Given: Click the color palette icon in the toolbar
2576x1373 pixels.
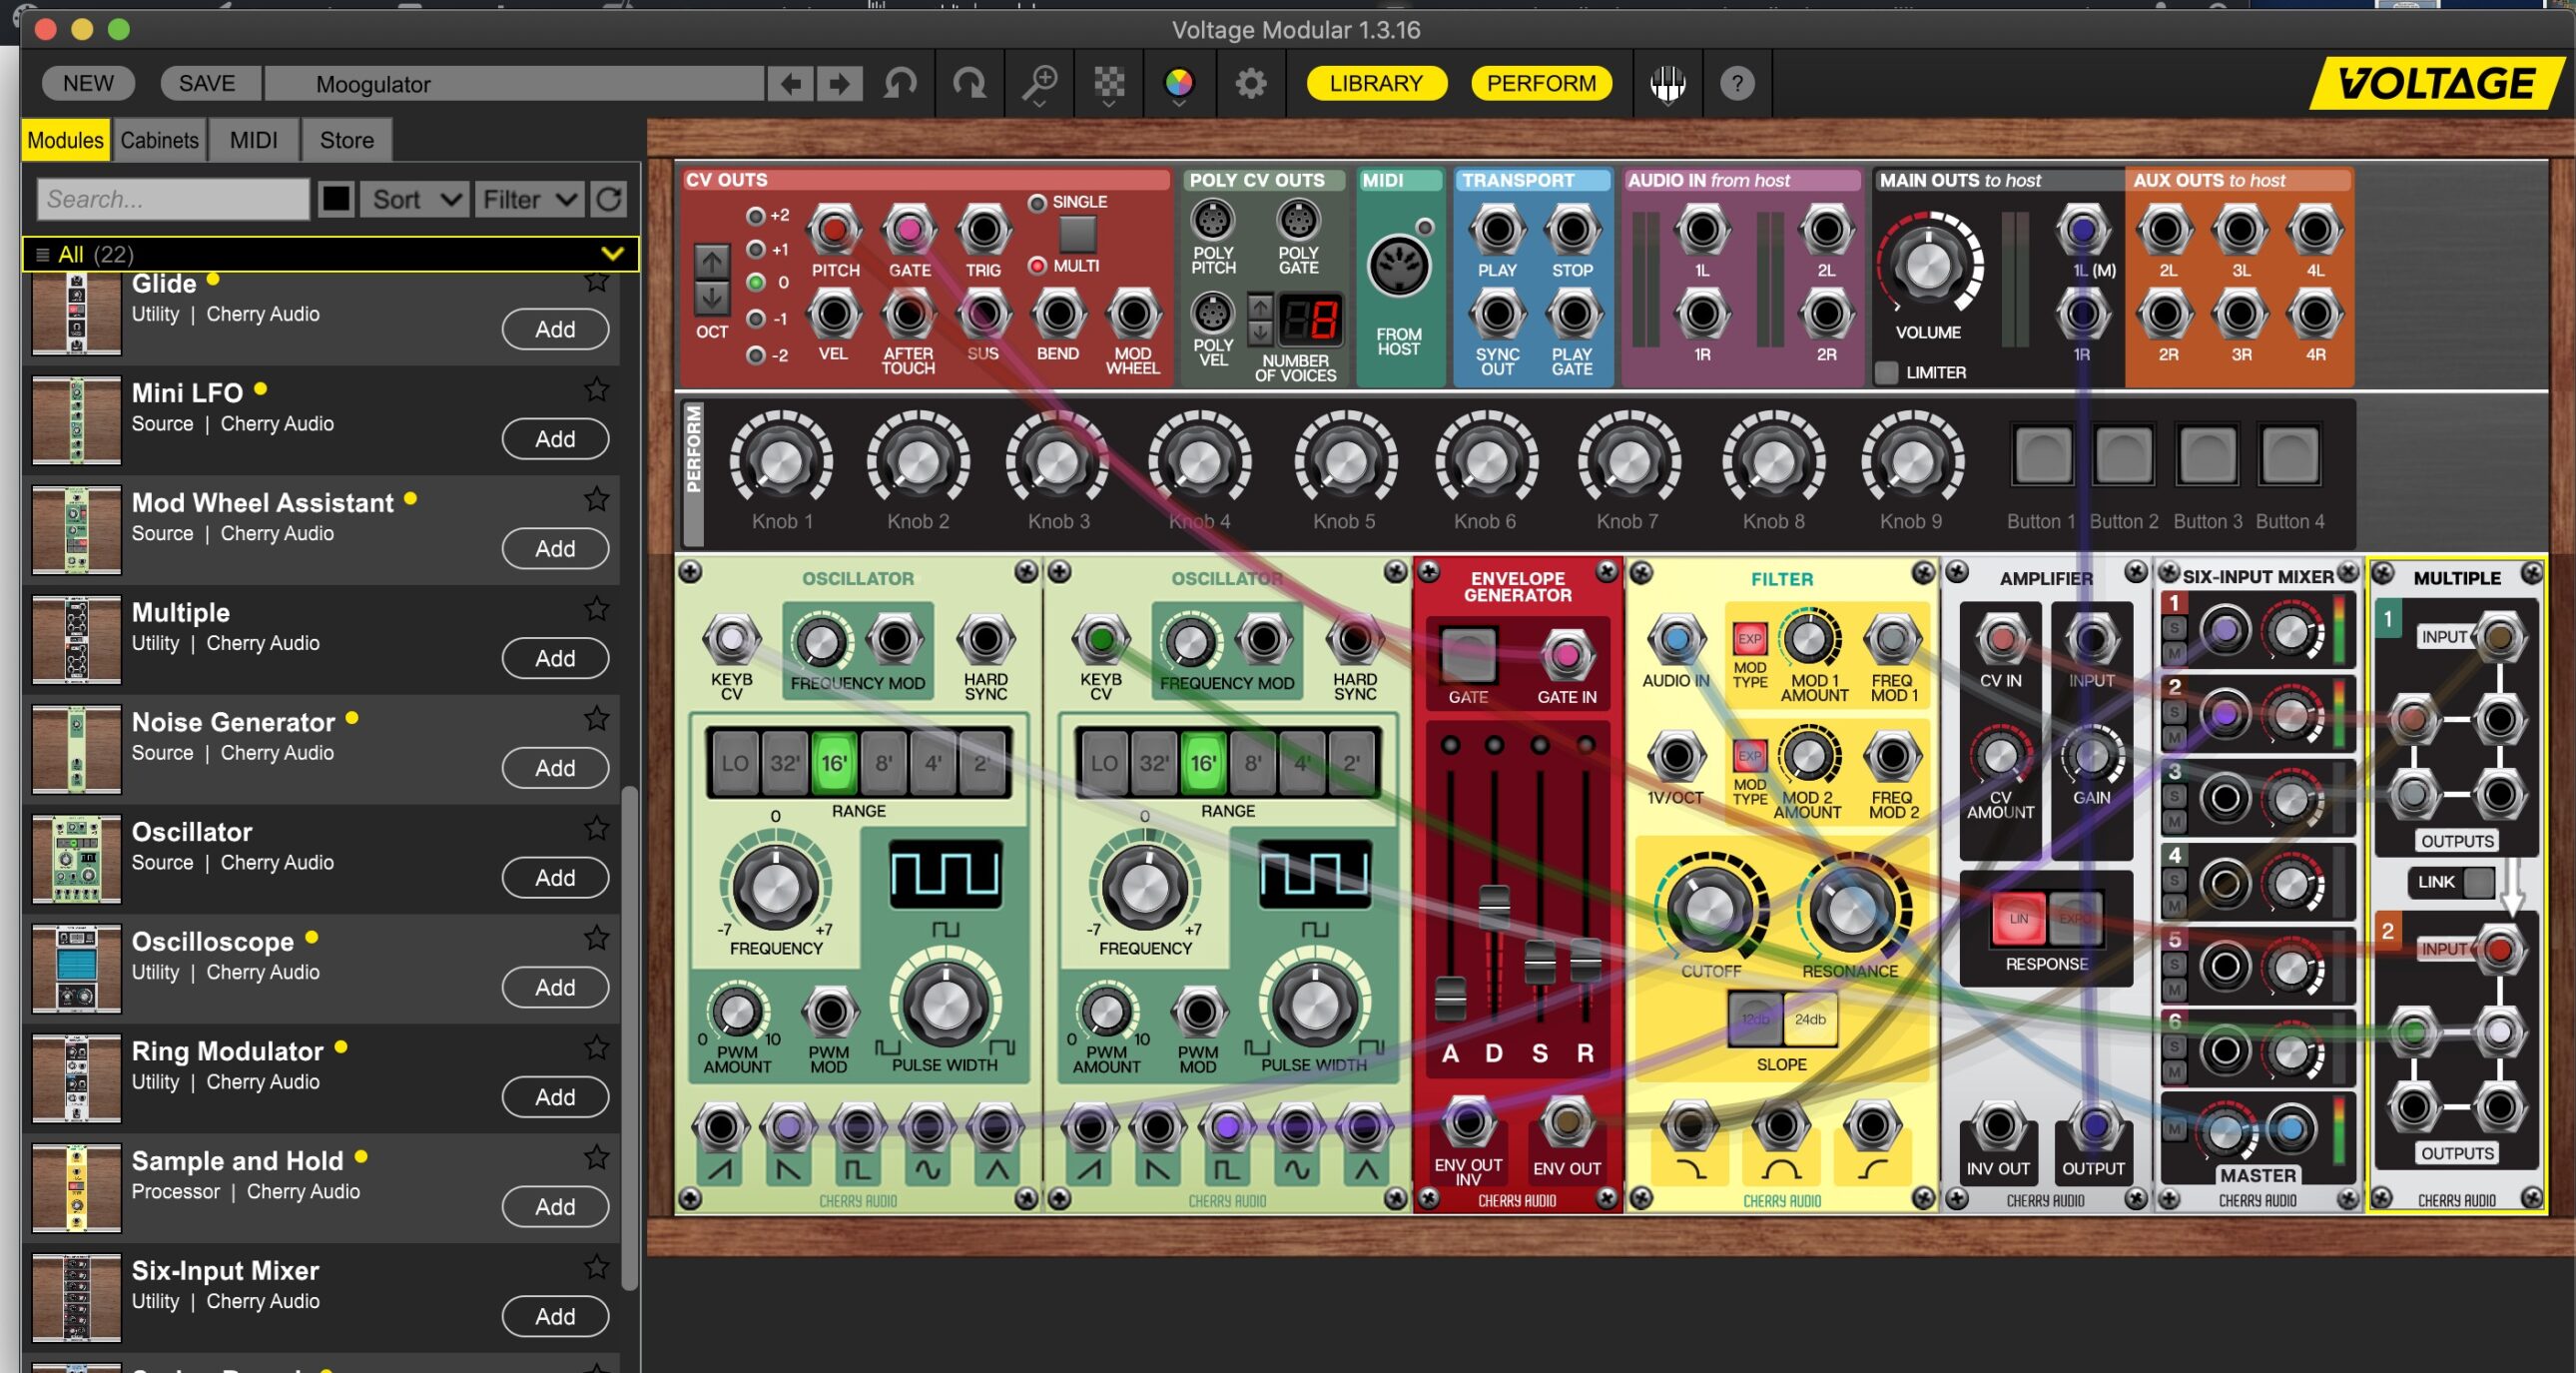Looking at the screenshot, I should pyautogui.click(x=1177, y=82).
